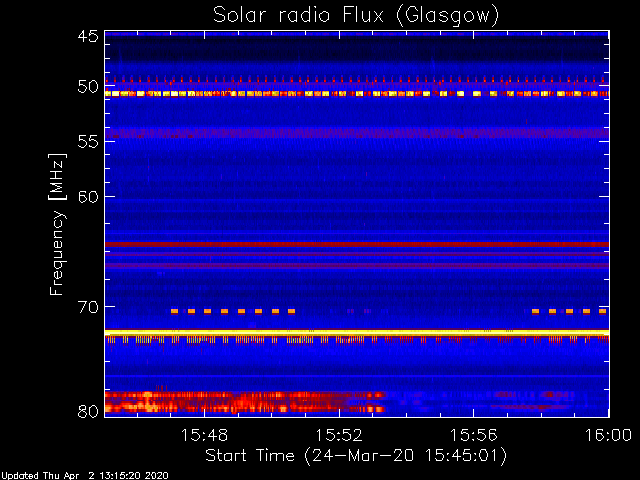Click the 'Frequency [MHz]' axis label
Screen dimensions: 640x480
[57, 224]
